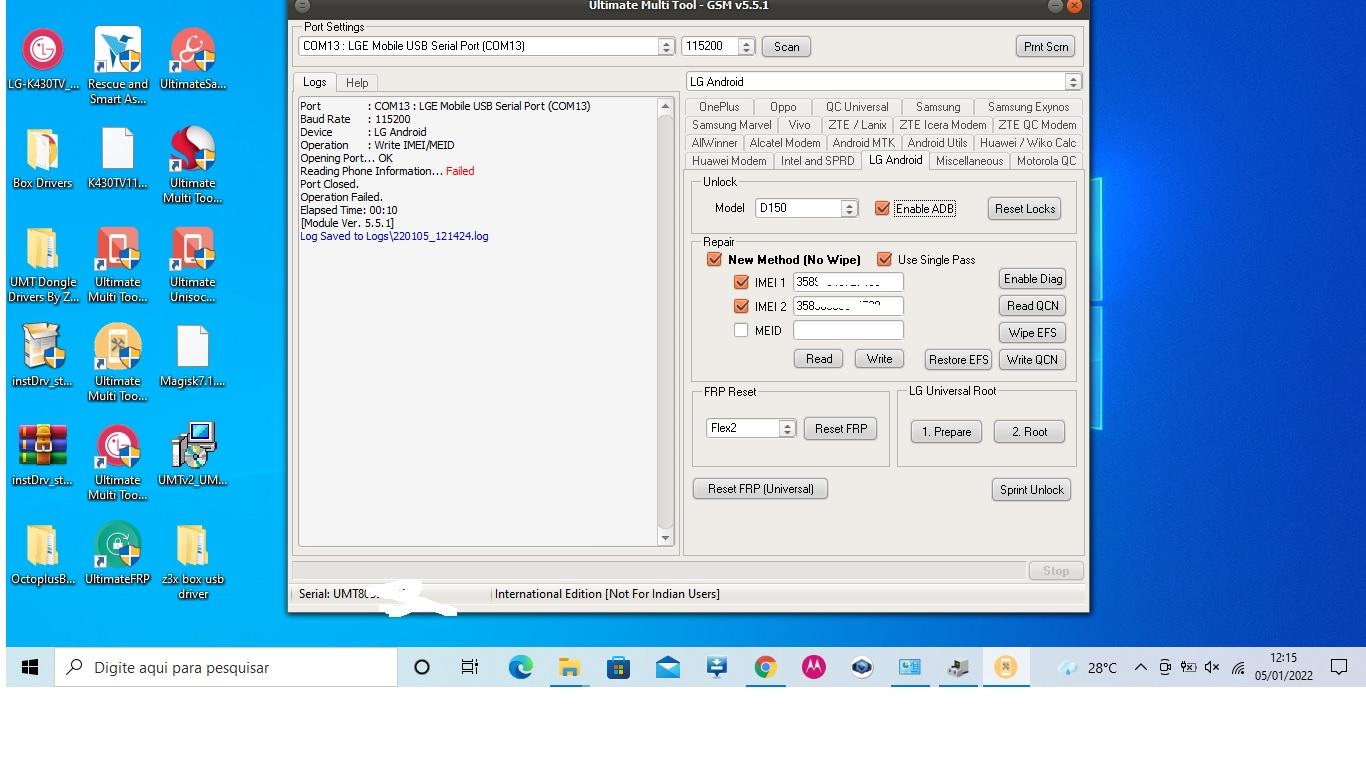Open the Magisk7.1 file
The width and height of the screenshot is (1366, 768).
click(x=193, y=356)
